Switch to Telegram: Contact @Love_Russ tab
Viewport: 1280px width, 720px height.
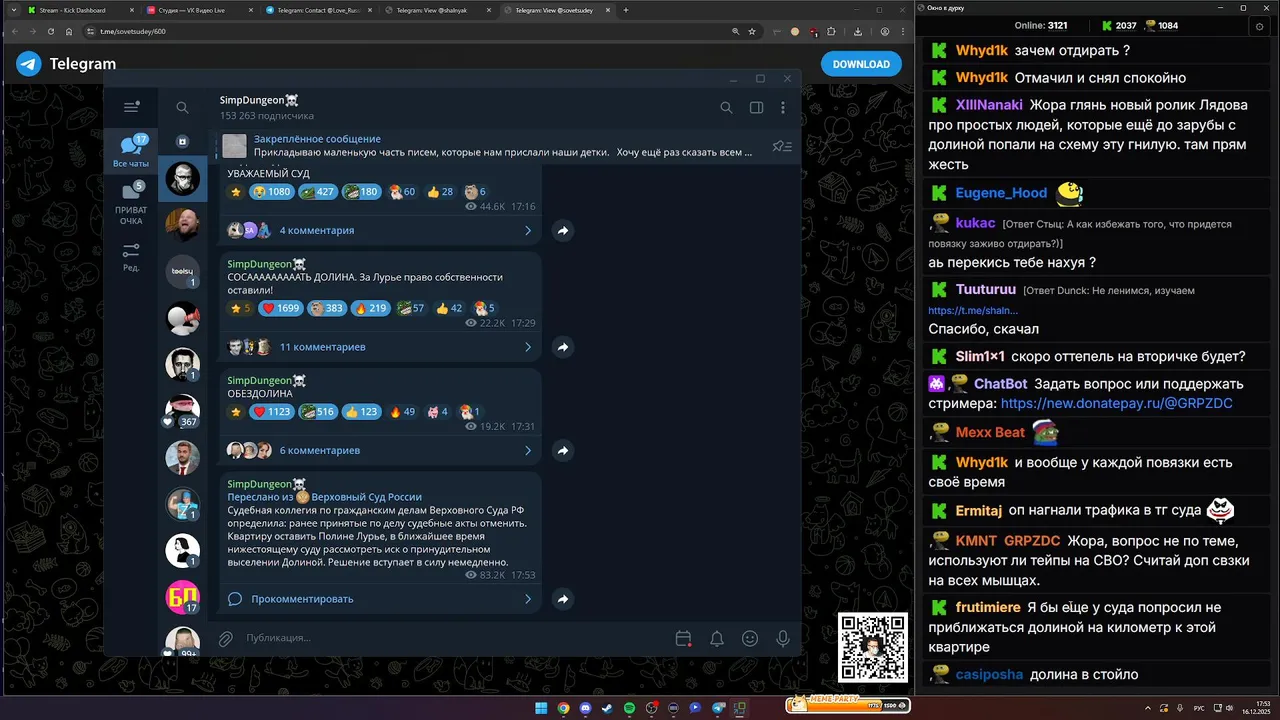pyautogui.click(x=316, y=10)
